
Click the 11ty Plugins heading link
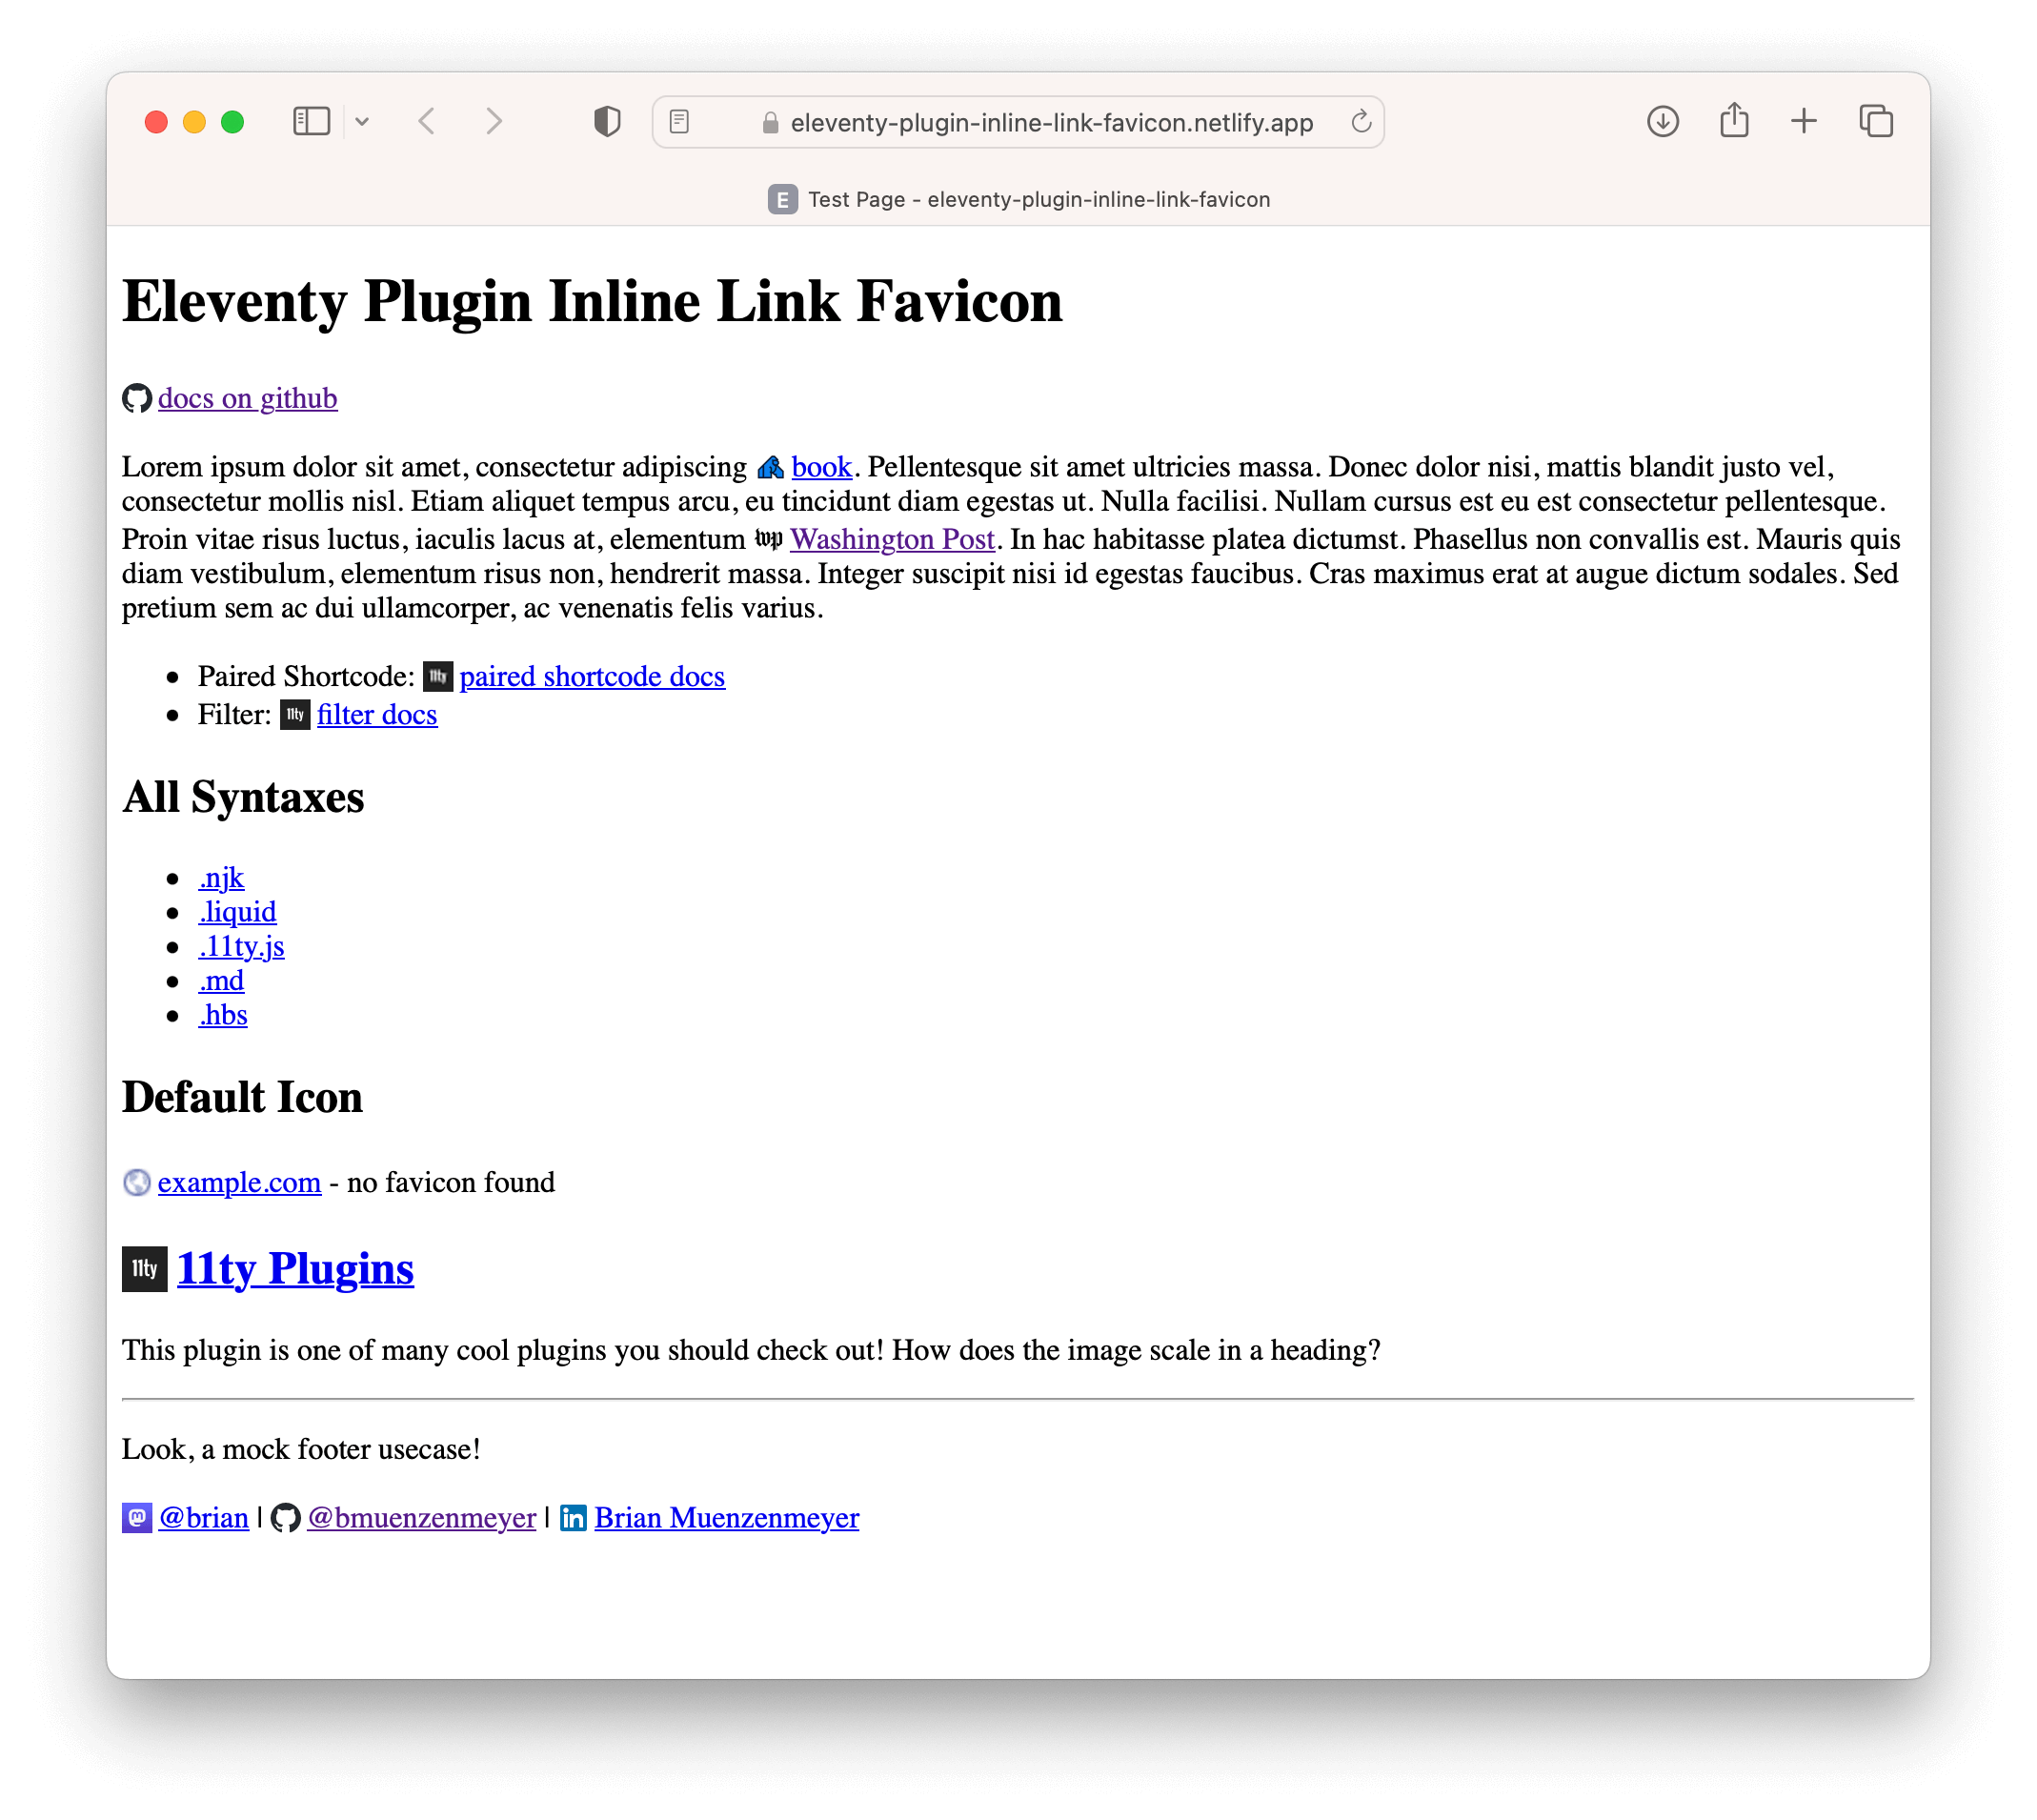pyautogui.click(x=295, y=1269)
